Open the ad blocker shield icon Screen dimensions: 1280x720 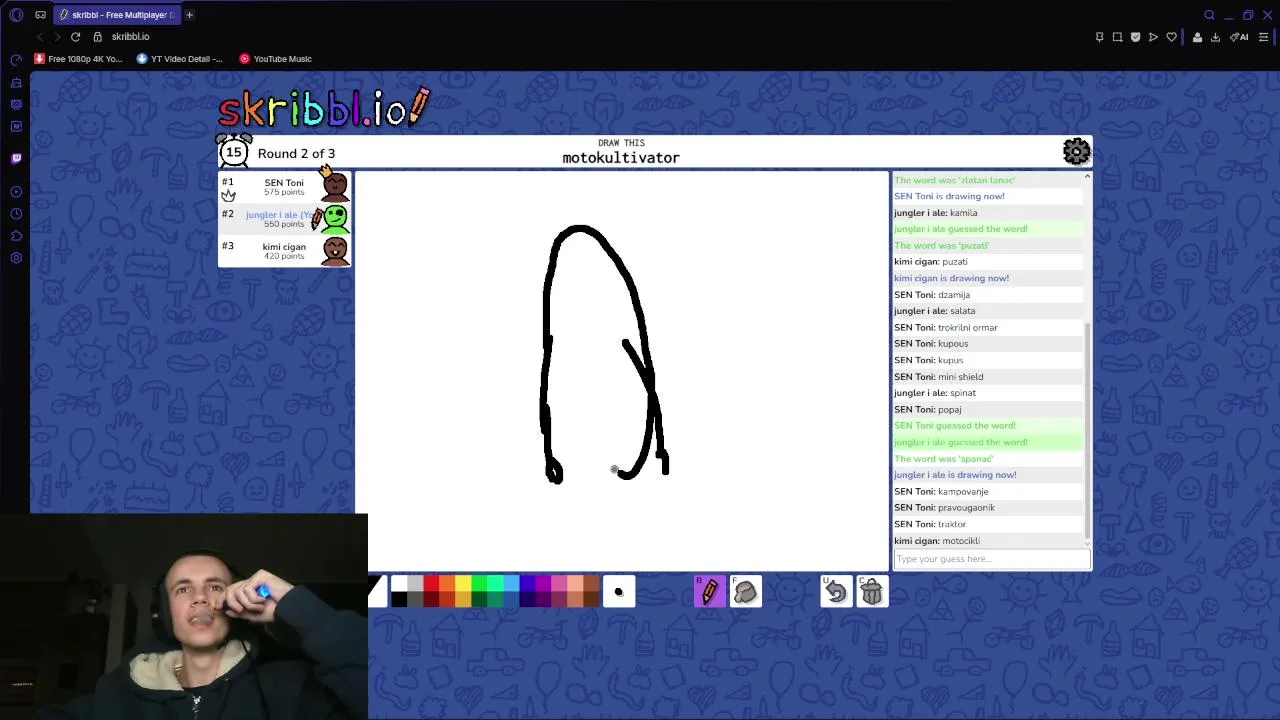1135,37
